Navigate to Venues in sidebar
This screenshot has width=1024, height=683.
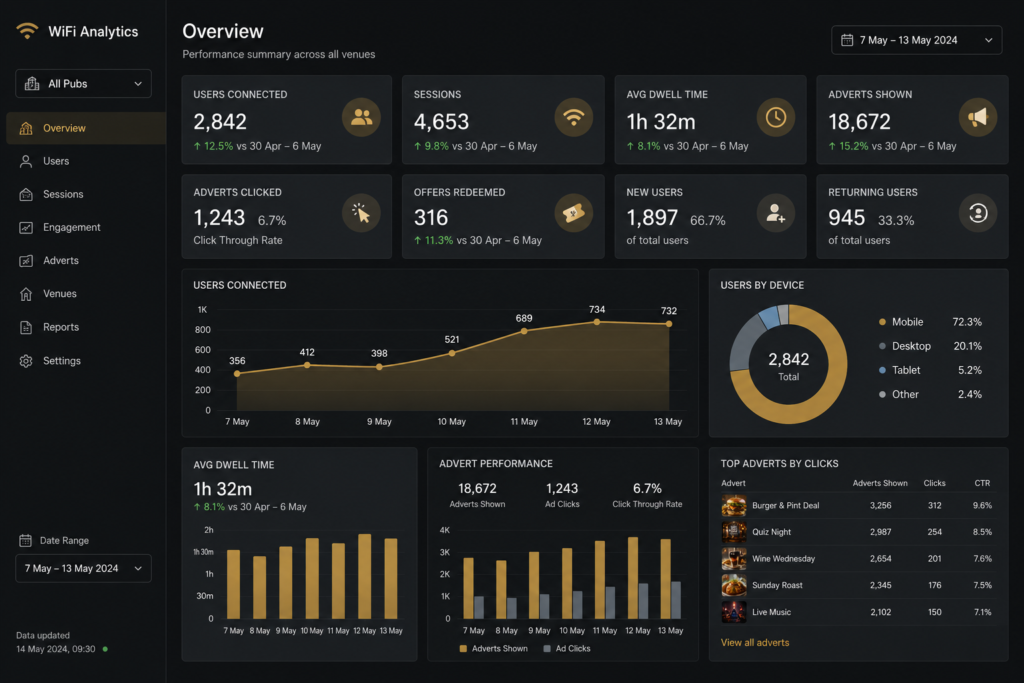coord(59,294)
